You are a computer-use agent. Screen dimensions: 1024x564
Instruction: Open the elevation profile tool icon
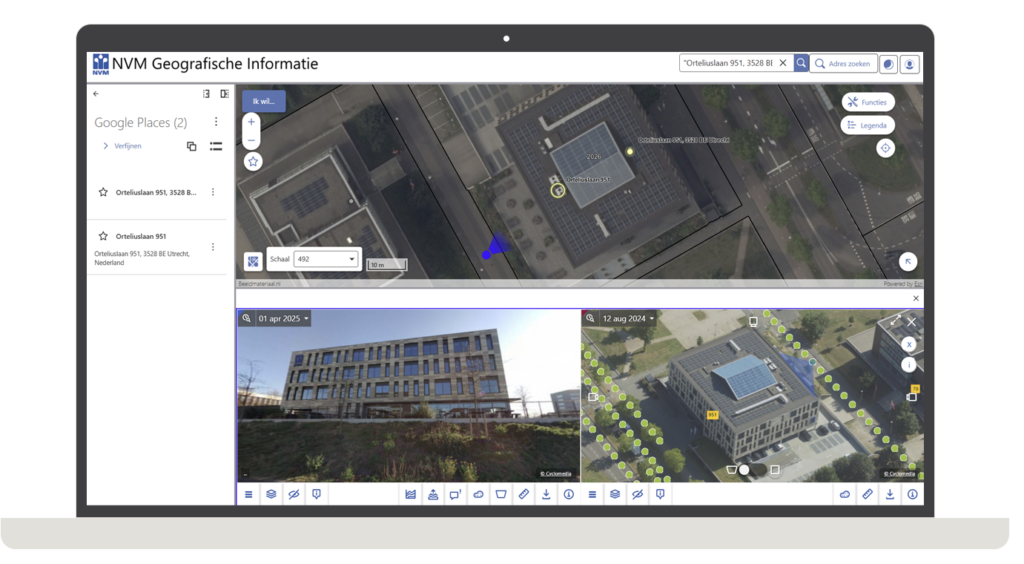coord(410,495)
